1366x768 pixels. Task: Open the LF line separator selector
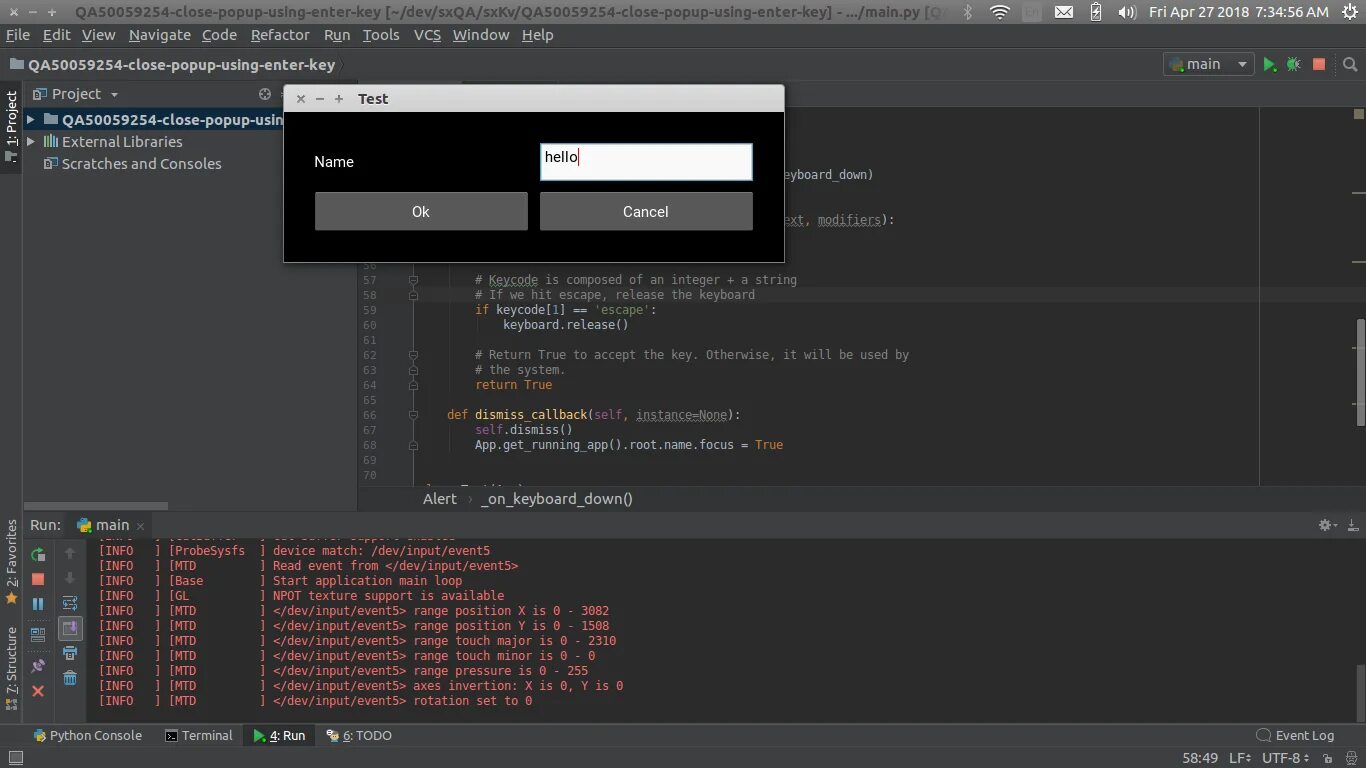(x=1240, y=758)
